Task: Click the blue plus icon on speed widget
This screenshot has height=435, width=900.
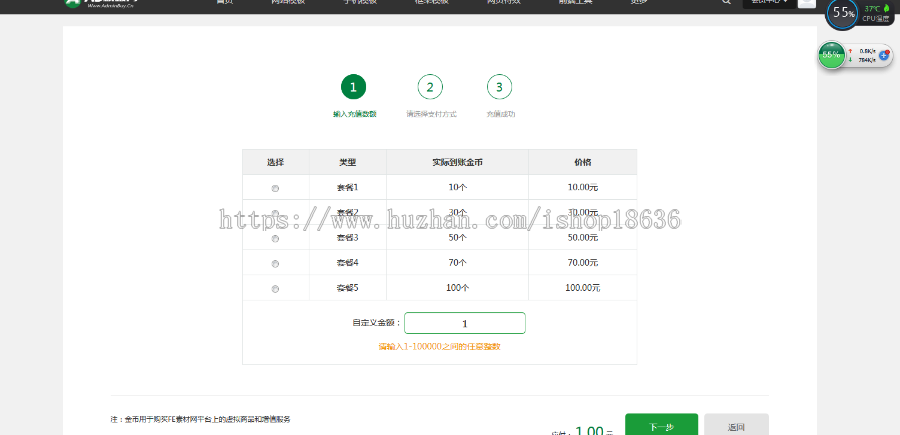Action: 884,56
